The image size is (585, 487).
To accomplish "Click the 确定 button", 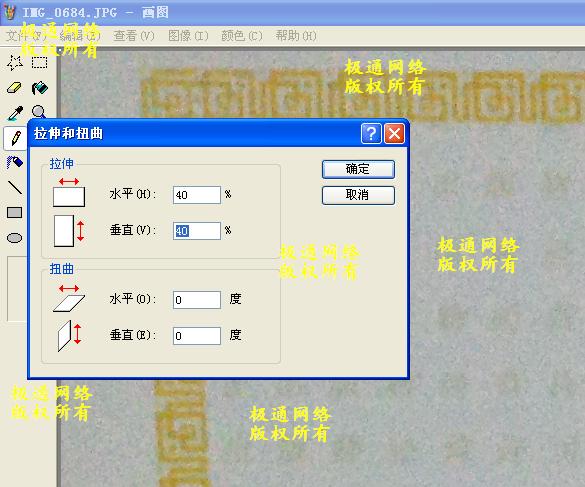I will (358, 169).
